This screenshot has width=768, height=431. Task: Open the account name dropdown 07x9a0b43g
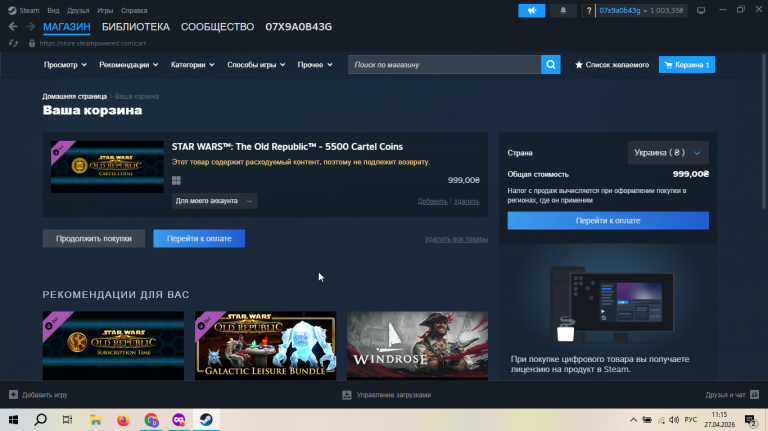pyautogui.click(x=623, y=10)
